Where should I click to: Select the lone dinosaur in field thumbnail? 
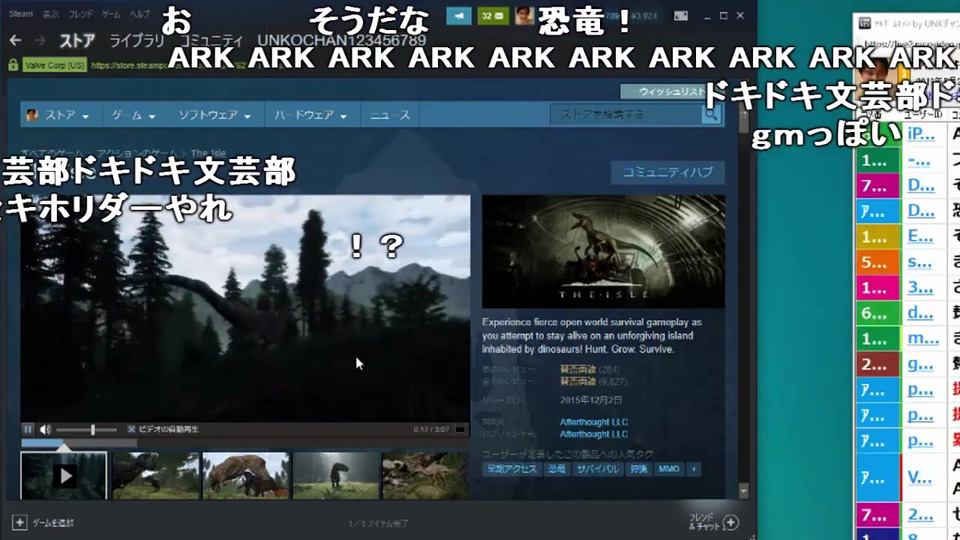336,476
